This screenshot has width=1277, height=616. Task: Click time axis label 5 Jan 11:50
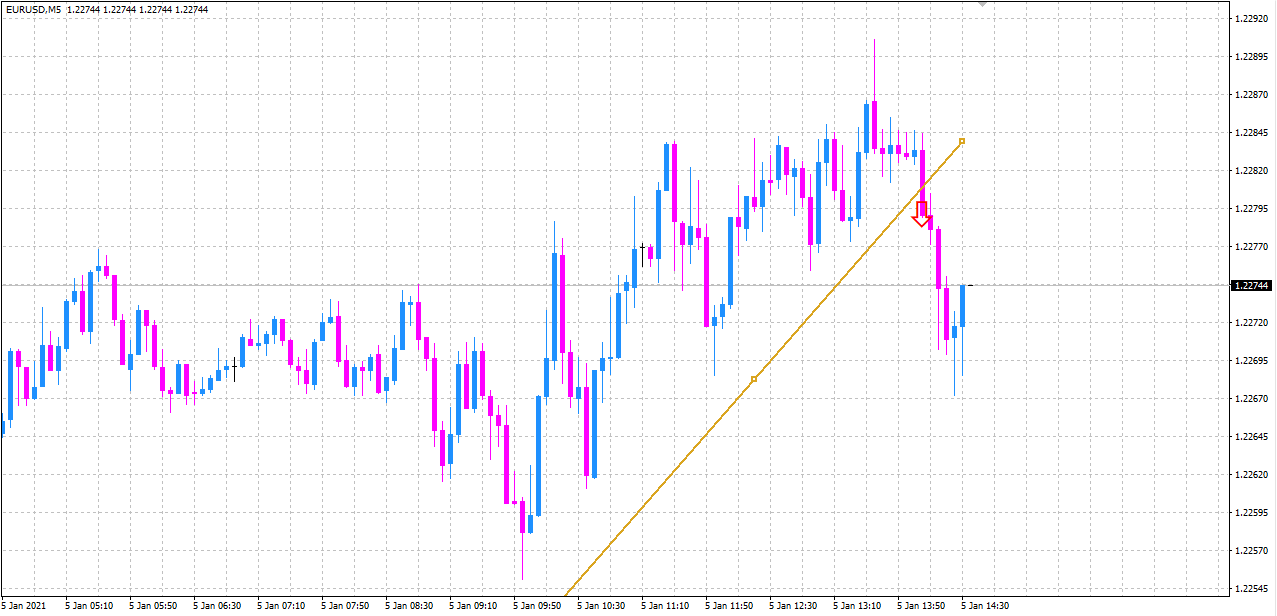729,606
